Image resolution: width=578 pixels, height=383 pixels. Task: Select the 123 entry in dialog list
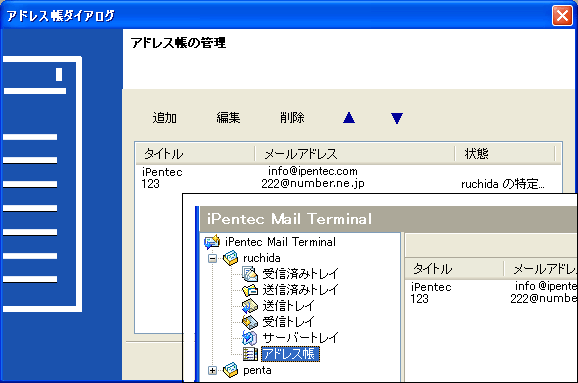pos(150,184)
